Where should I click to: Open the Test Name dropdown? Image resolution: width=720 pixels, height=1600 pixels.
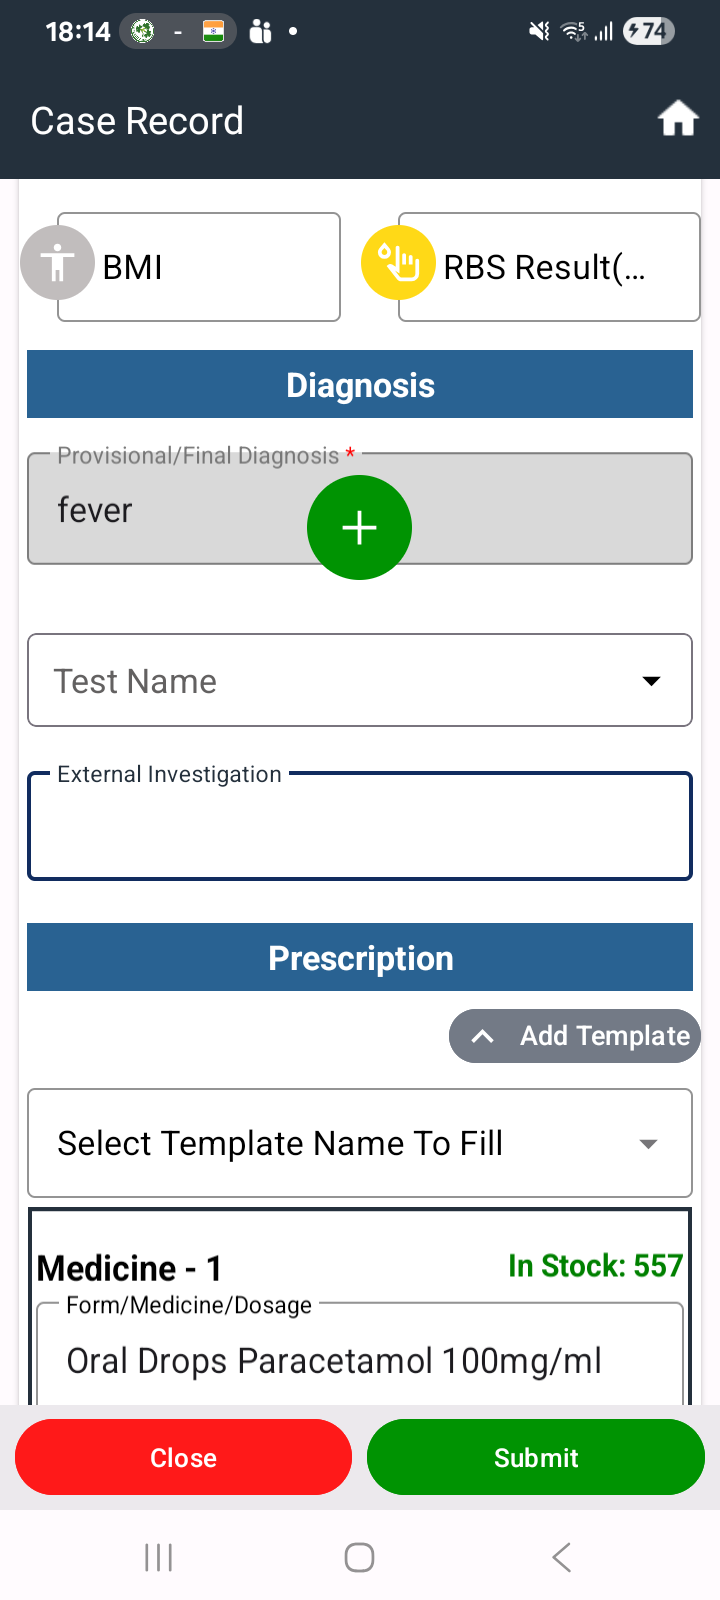tap(360, 680)
